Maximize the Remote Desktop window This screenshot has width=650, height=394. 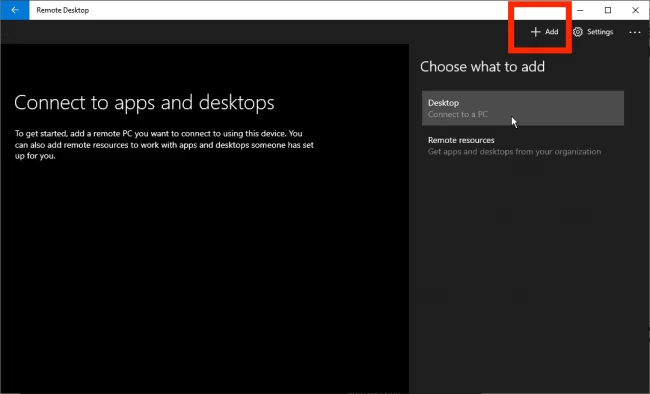click(x=608, y=10)
